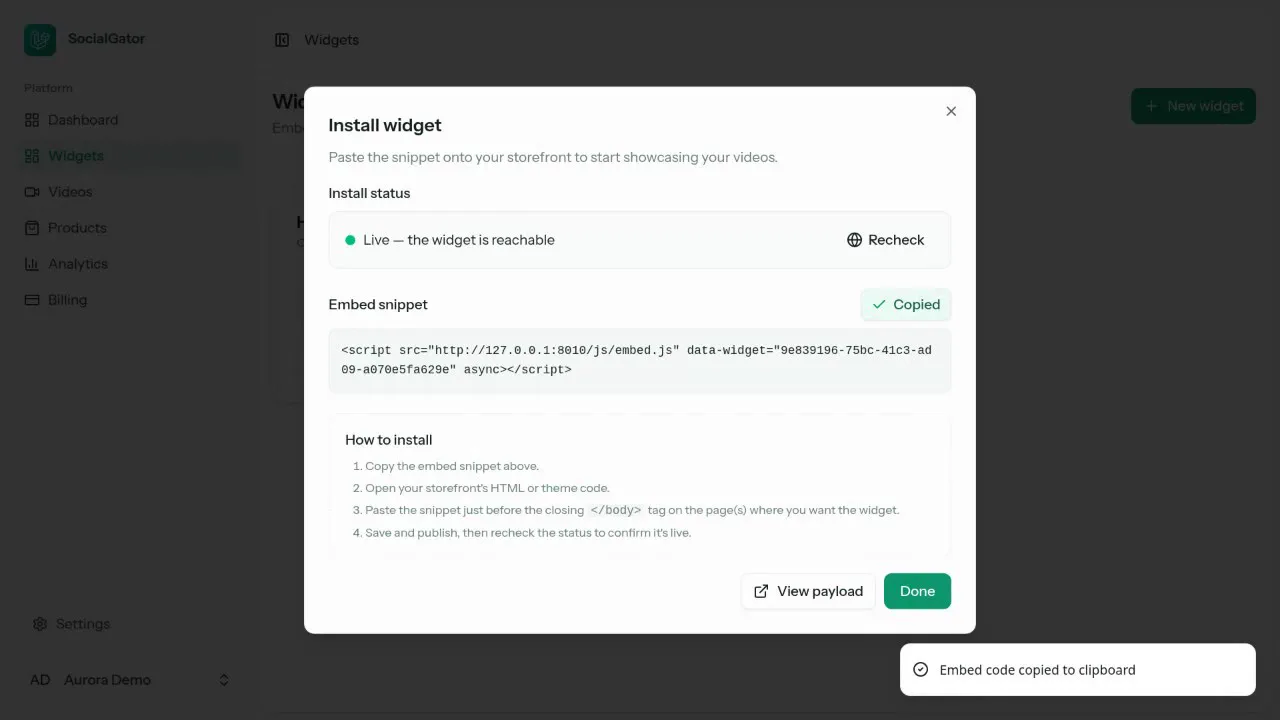Click step "Save and publish, then recheck..."
The width and height of the screenshot is (1280, 720).
(528, 532)
